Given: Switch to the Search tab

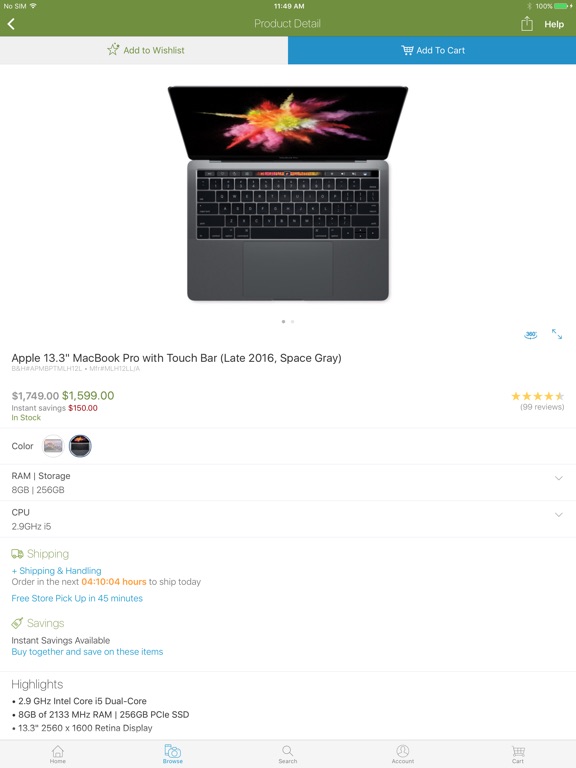Looking at the screenshot, I should coord(288,754).
